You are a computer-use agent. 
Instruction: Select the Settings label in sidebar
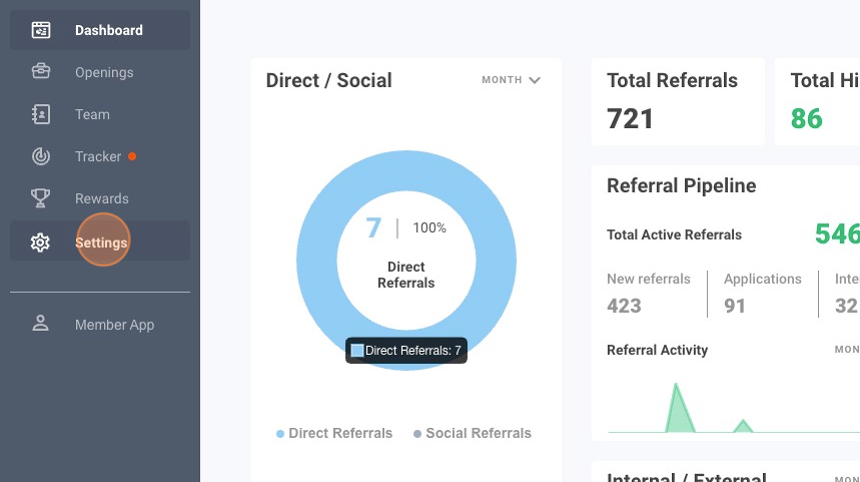click(x=102, y=242)
